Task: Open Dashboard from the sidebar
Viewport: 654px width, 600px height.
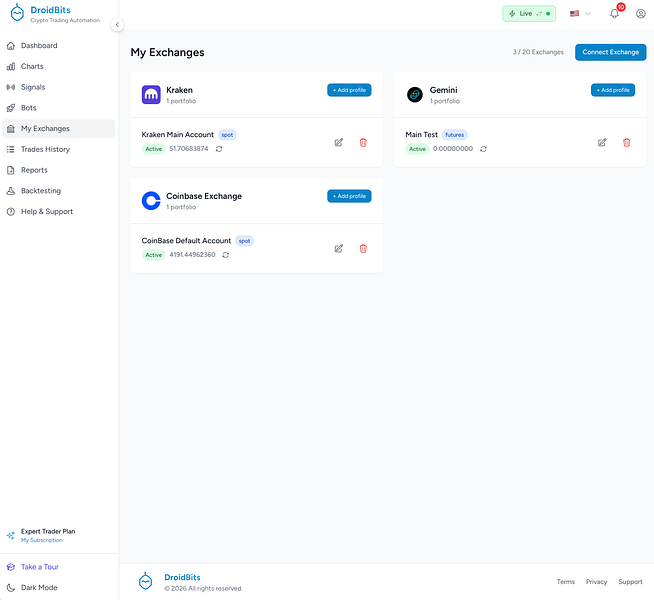Action: tap(58, 45)
